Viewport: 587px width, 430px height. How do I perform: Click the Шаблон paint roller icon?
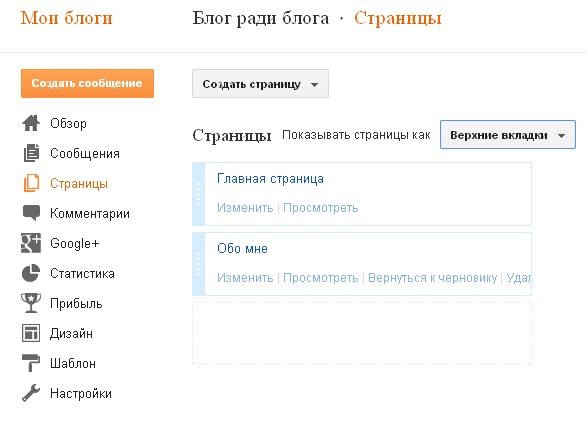(31, 363)
